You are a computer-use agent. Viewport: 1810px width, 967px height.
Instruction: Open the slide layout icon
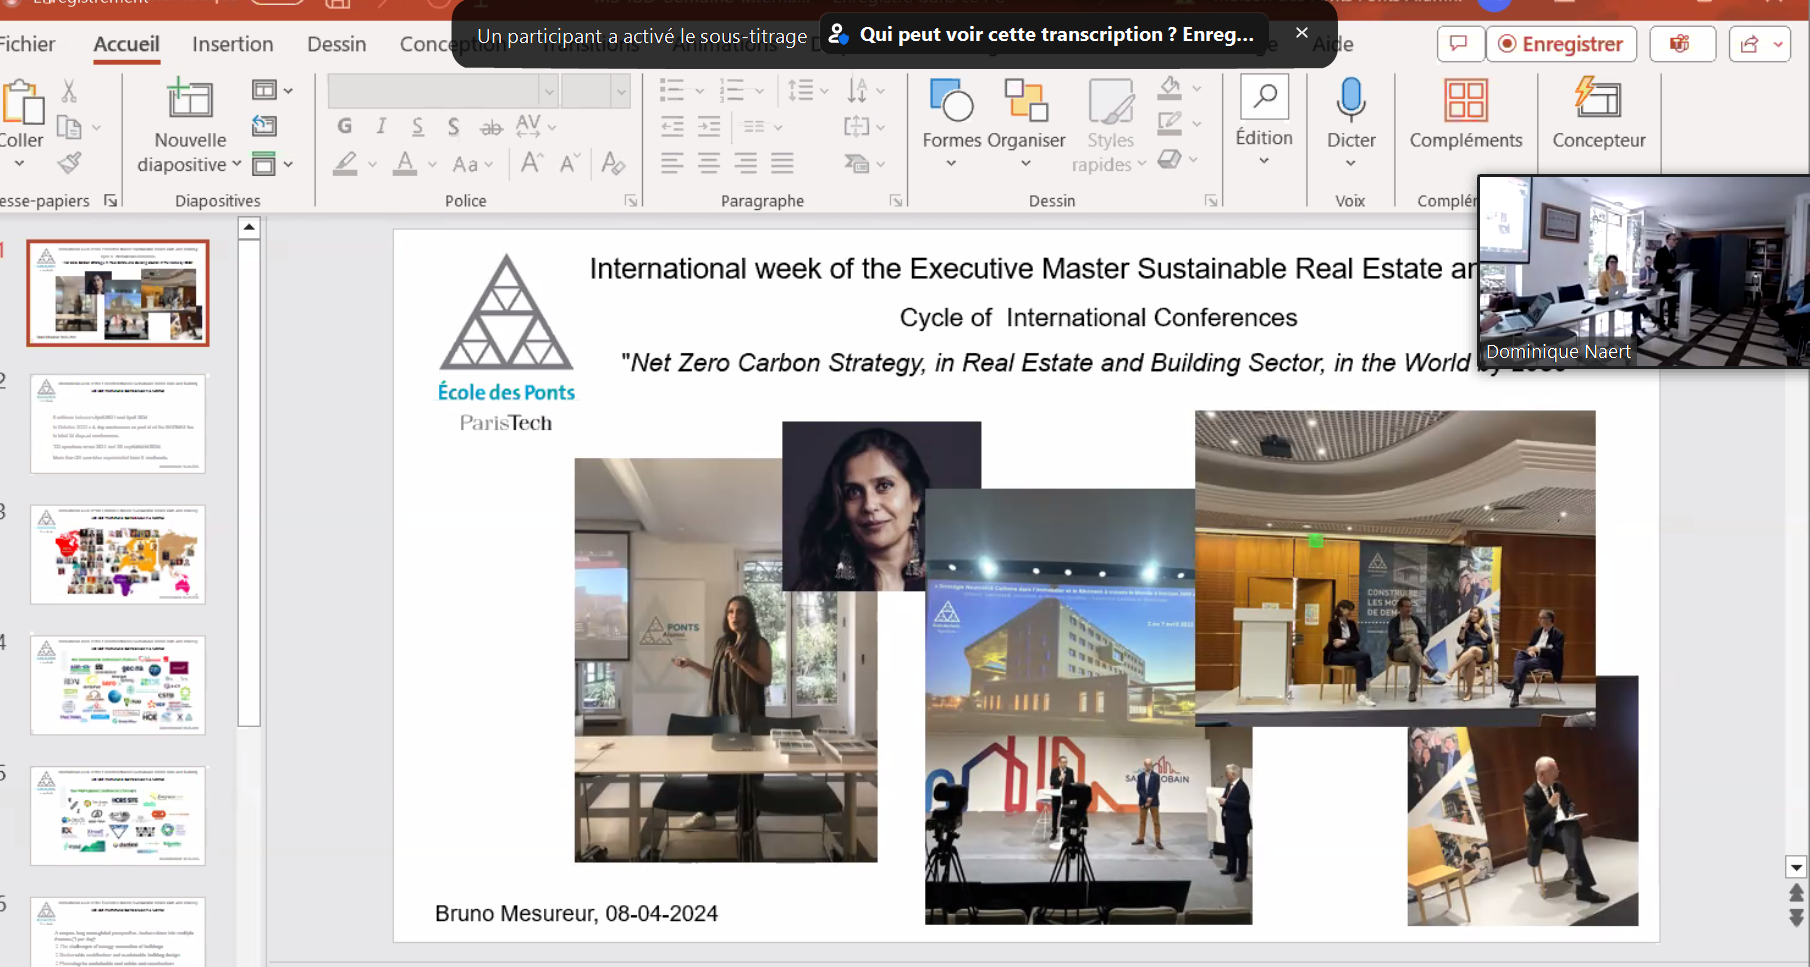click(264, 90)
